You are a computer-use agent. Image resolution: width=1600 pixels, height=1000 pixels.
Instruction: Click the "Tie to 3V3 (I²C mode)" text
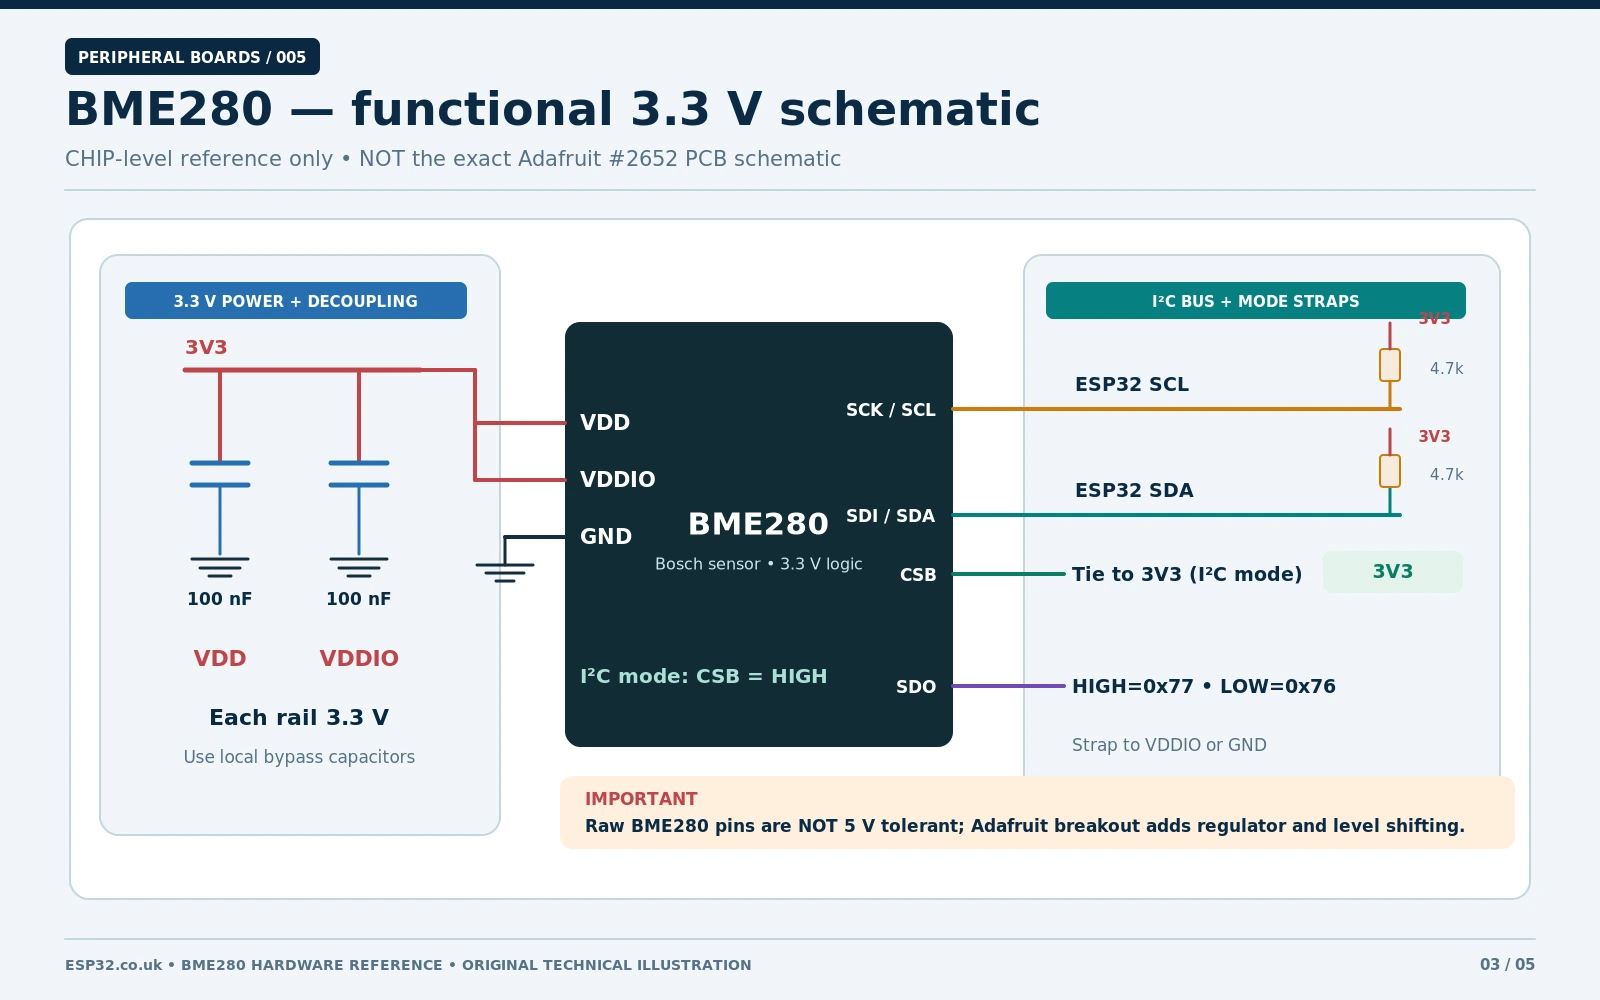pyautogui.click(x=1187, y=575)
